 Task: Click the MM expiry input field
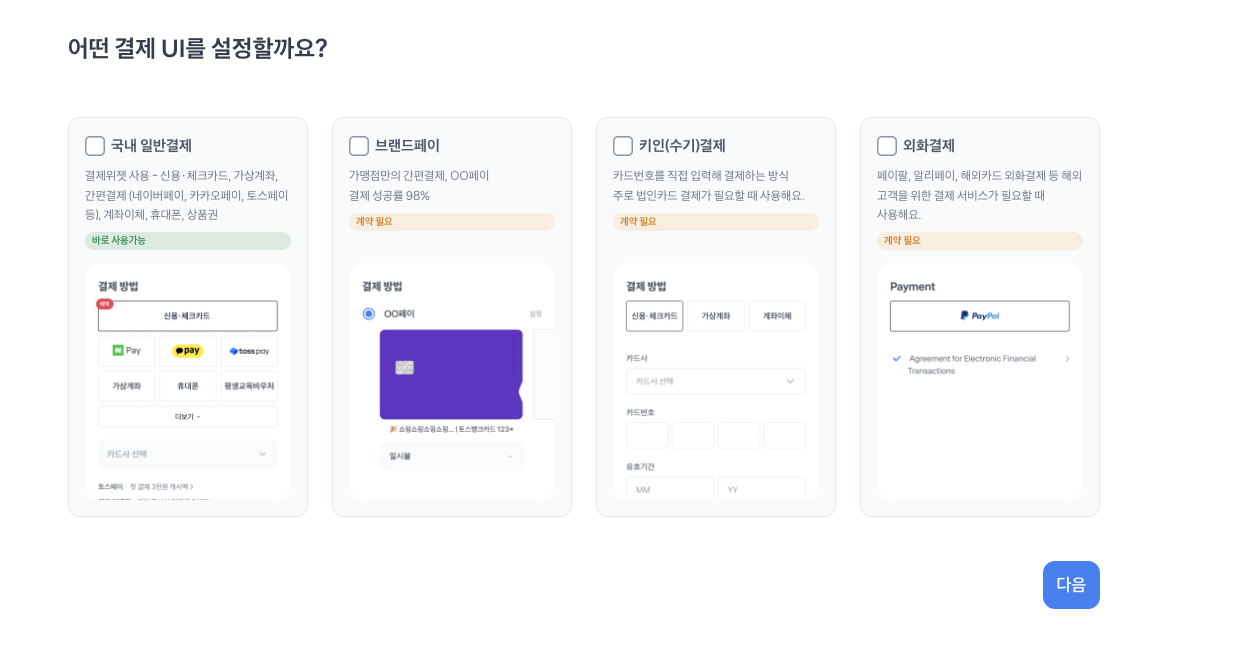point(669,490)
